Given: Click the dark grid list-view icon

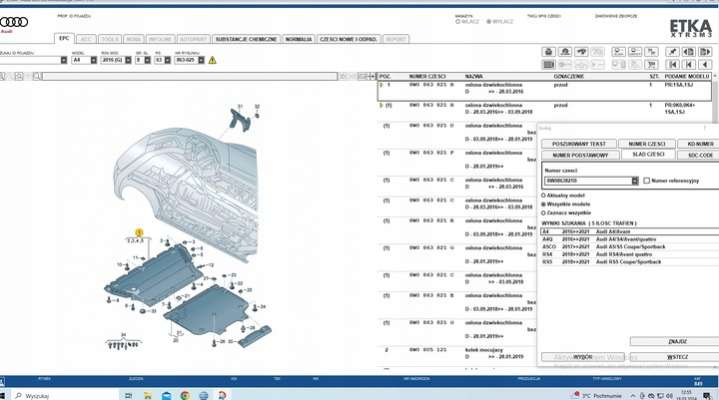Looking at the screenshot, I should (548, 65).
